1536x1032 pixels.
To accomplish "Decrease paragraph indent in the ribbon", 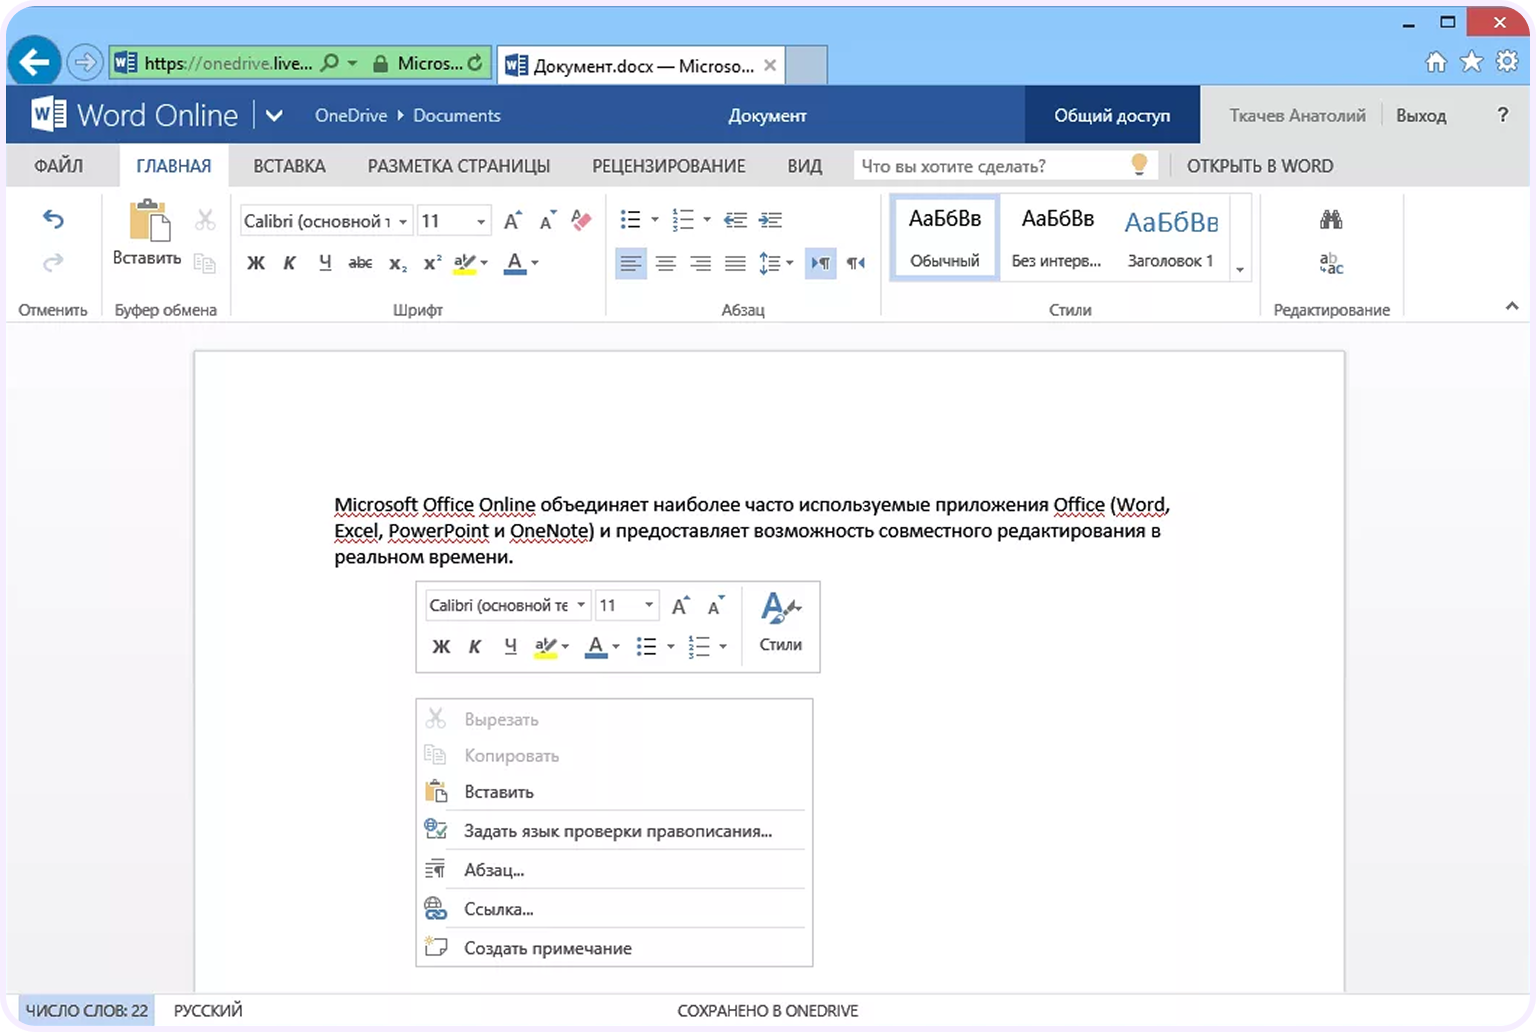I will click(736, 220).
